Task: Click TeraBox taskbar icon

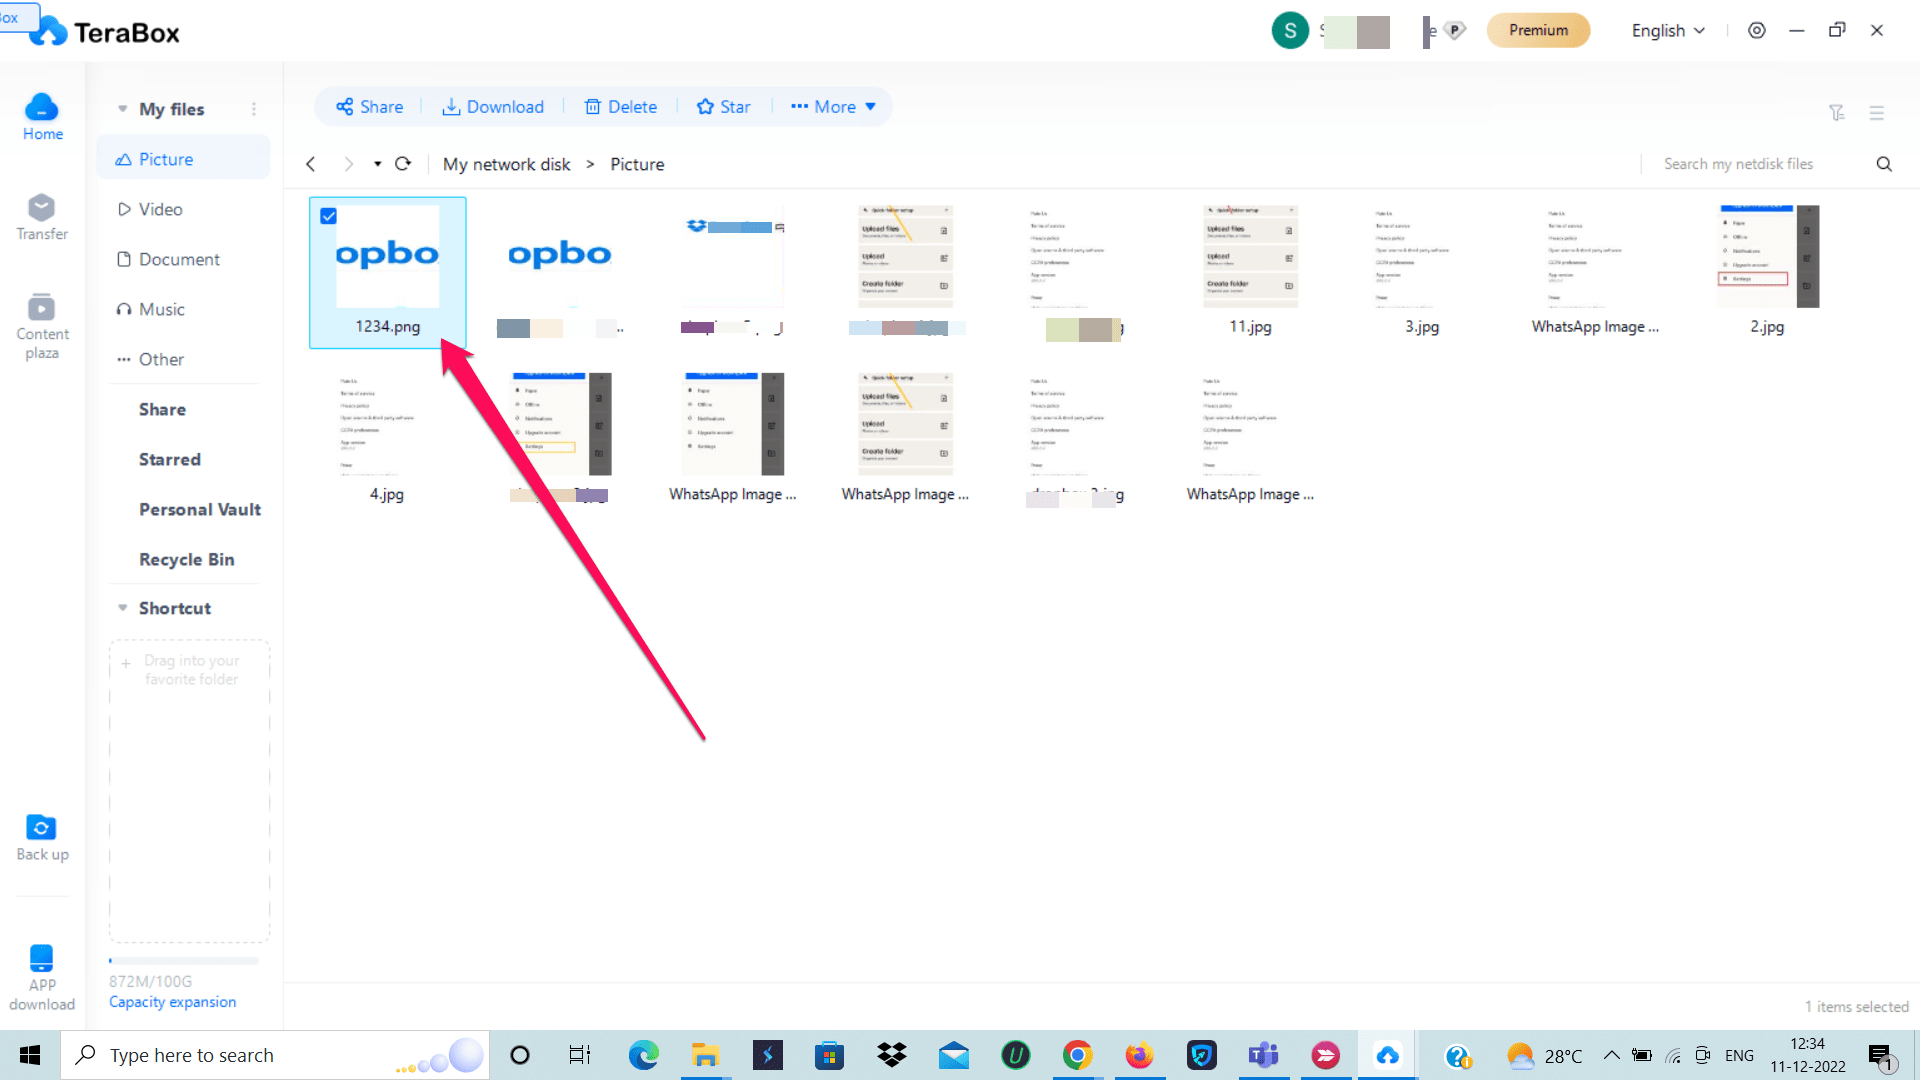Action: tap(1389, 1055)
